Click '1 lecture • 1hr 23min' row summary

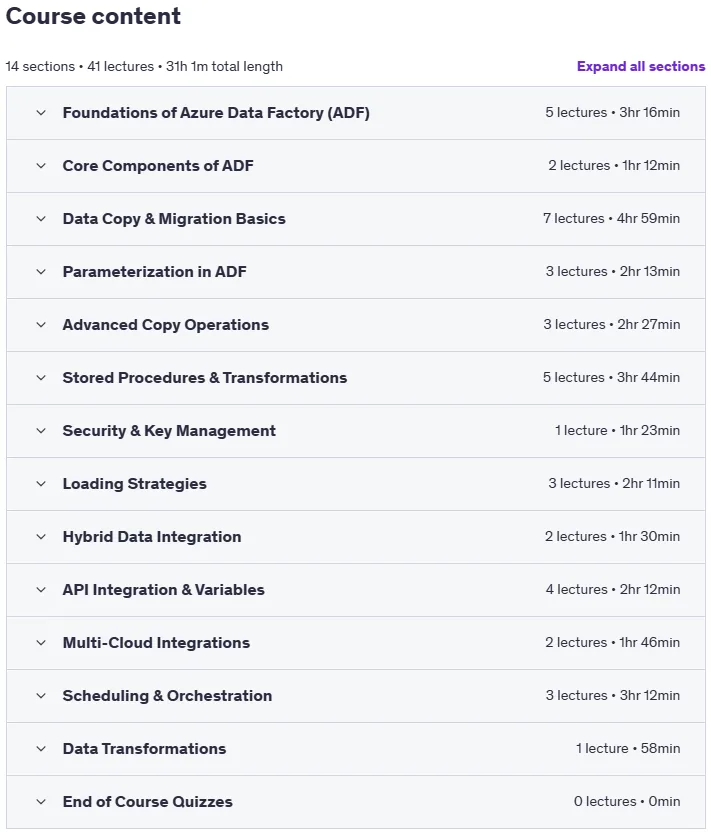point(617,430)
